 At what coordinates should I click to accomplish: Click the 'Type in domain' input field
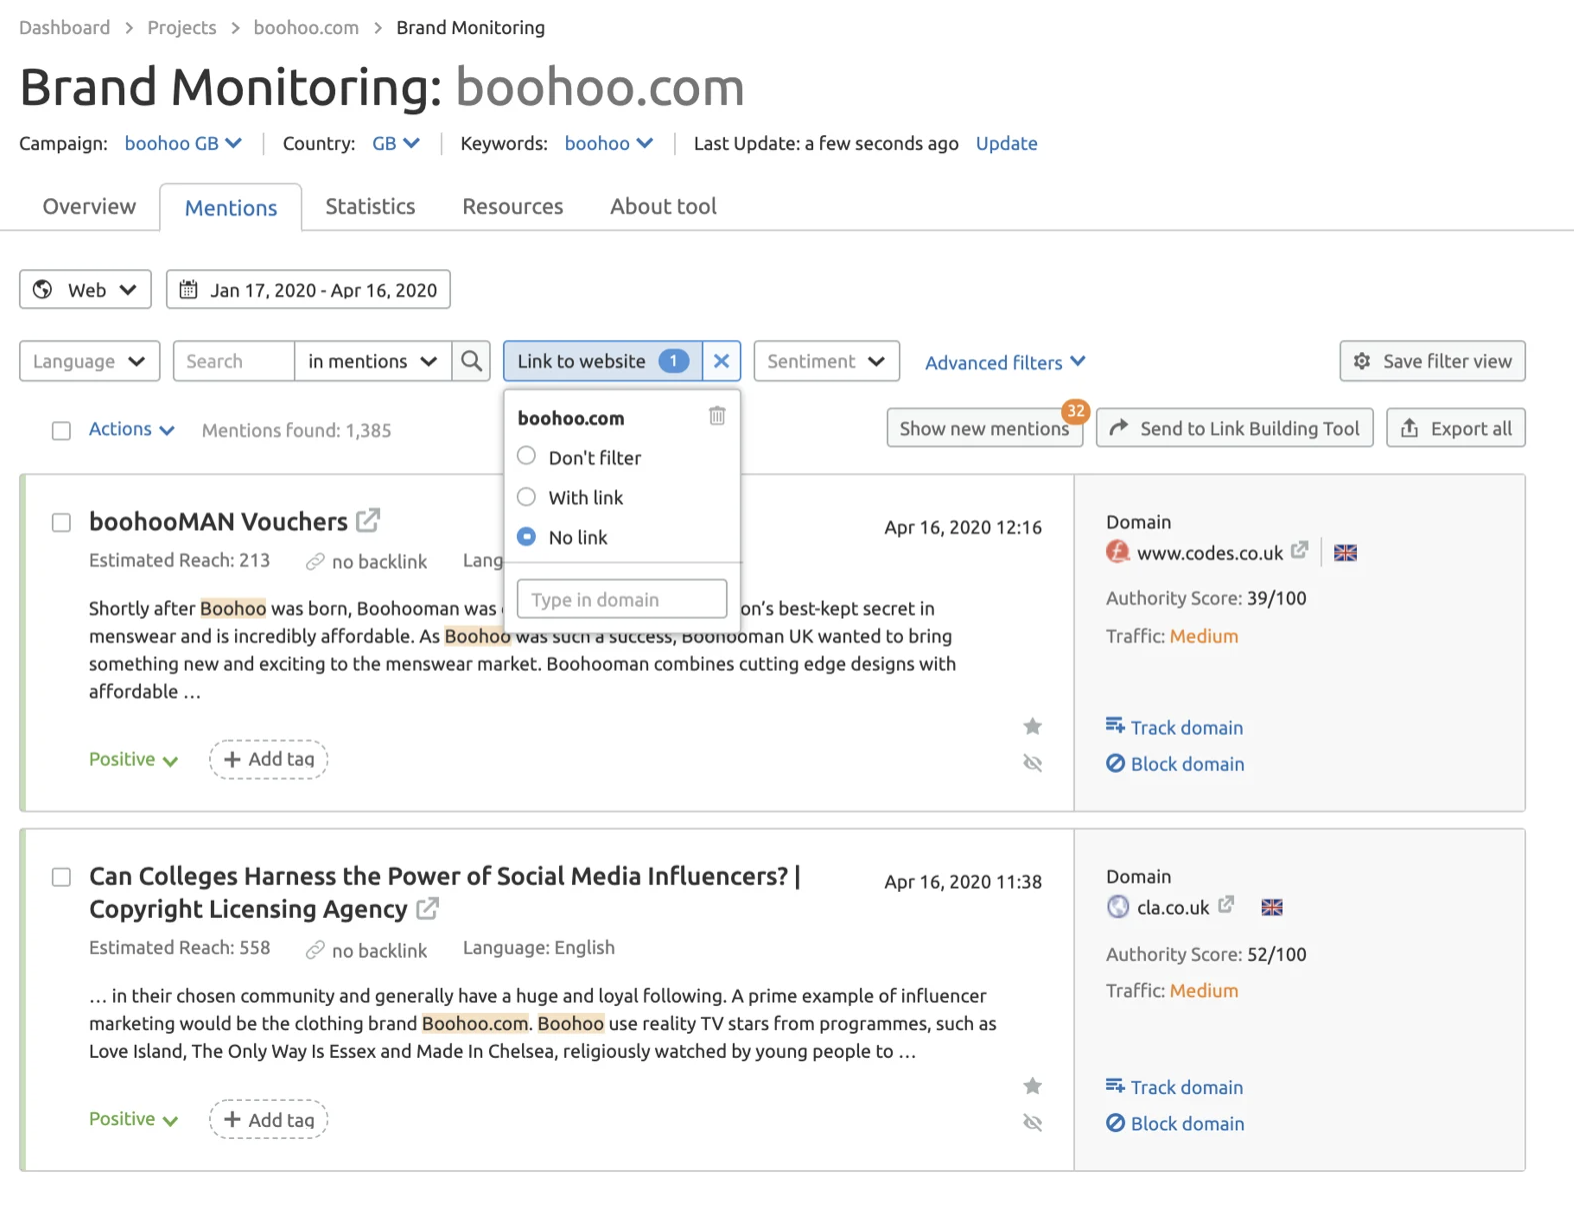[x=621, y=599]
